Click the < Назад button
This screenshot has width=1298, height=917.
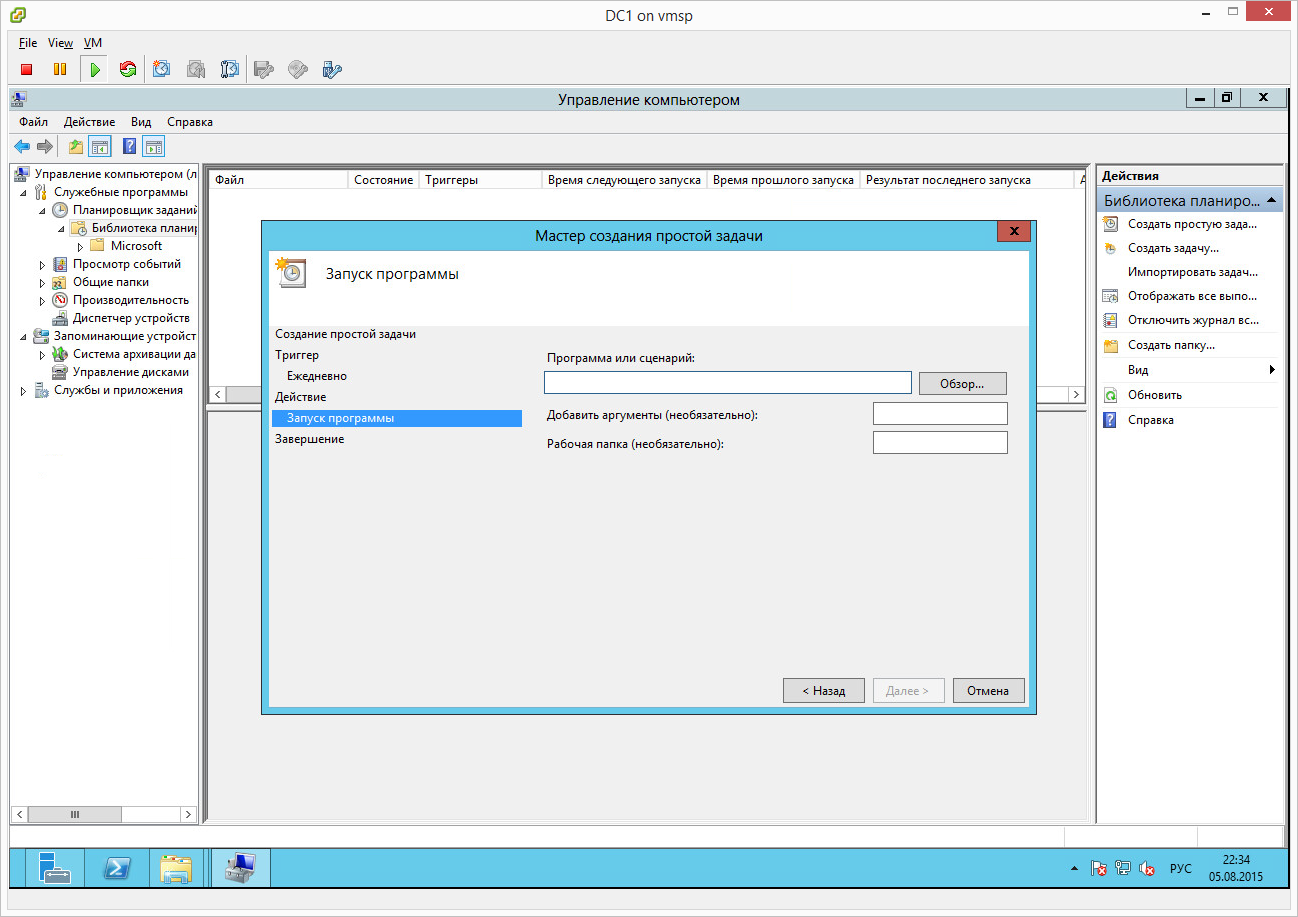click(x=824, y=690)
